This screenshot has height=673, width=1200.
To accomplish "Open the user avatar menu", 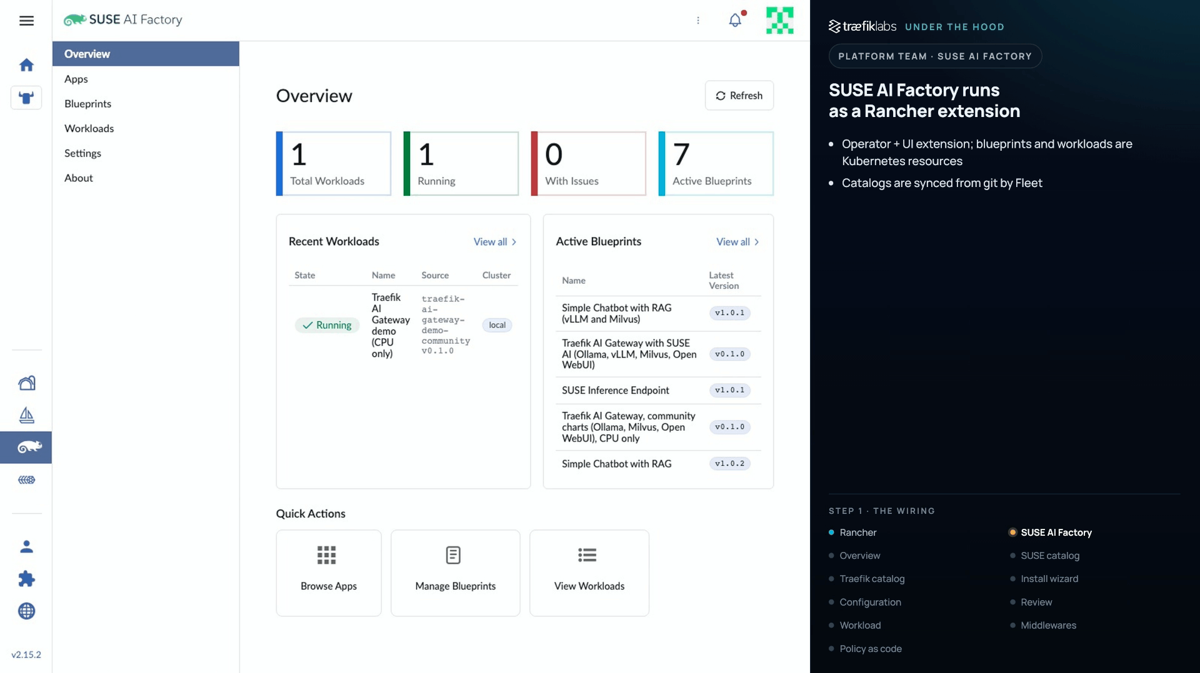I will 780,20.
